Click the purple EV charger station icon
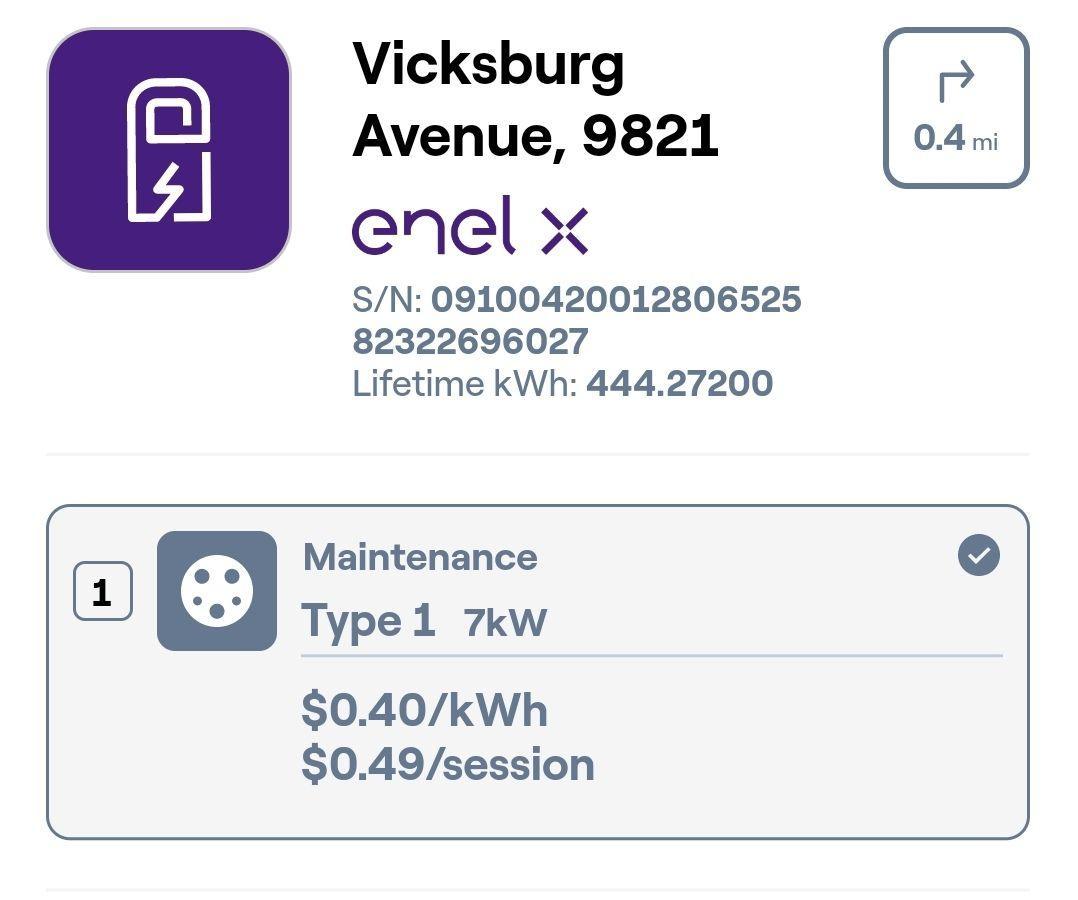 point(169,150)
